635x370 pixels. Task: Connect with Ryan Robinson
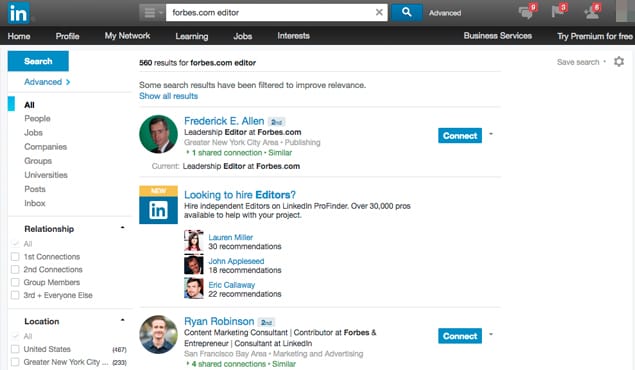(x=460, y=336)
